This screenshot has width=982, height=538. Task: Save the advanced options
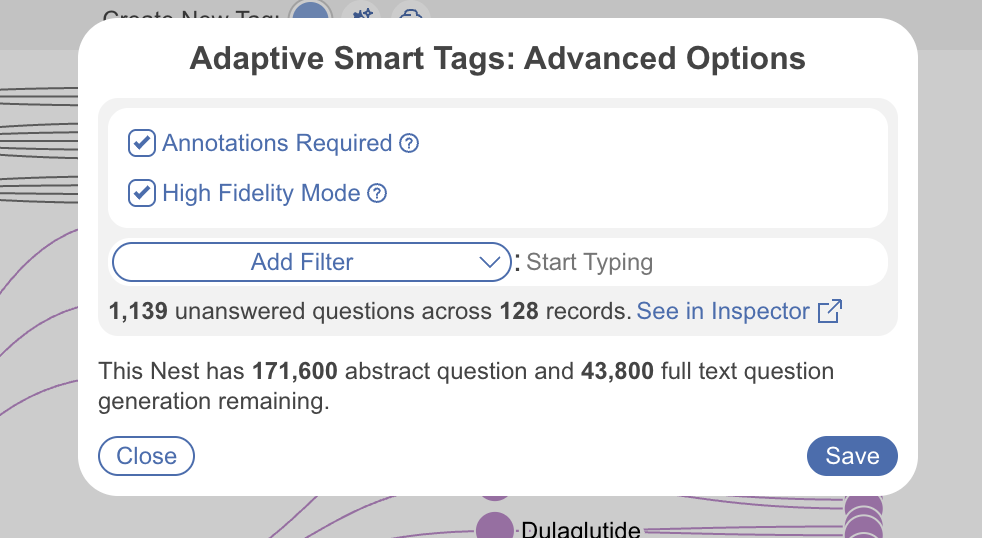coord(852,456)
